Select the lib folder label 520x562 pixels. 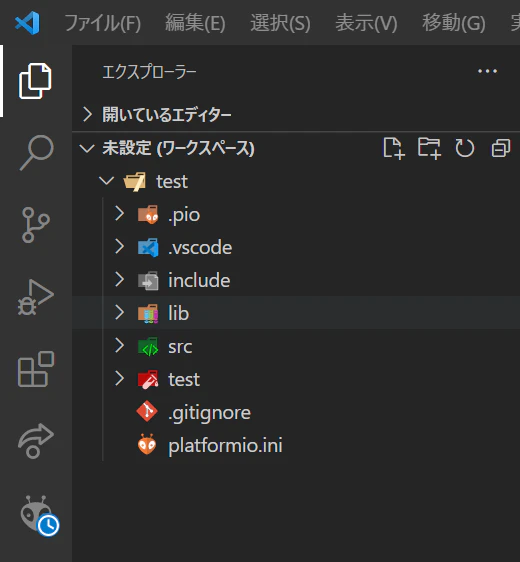click(178, 313)
